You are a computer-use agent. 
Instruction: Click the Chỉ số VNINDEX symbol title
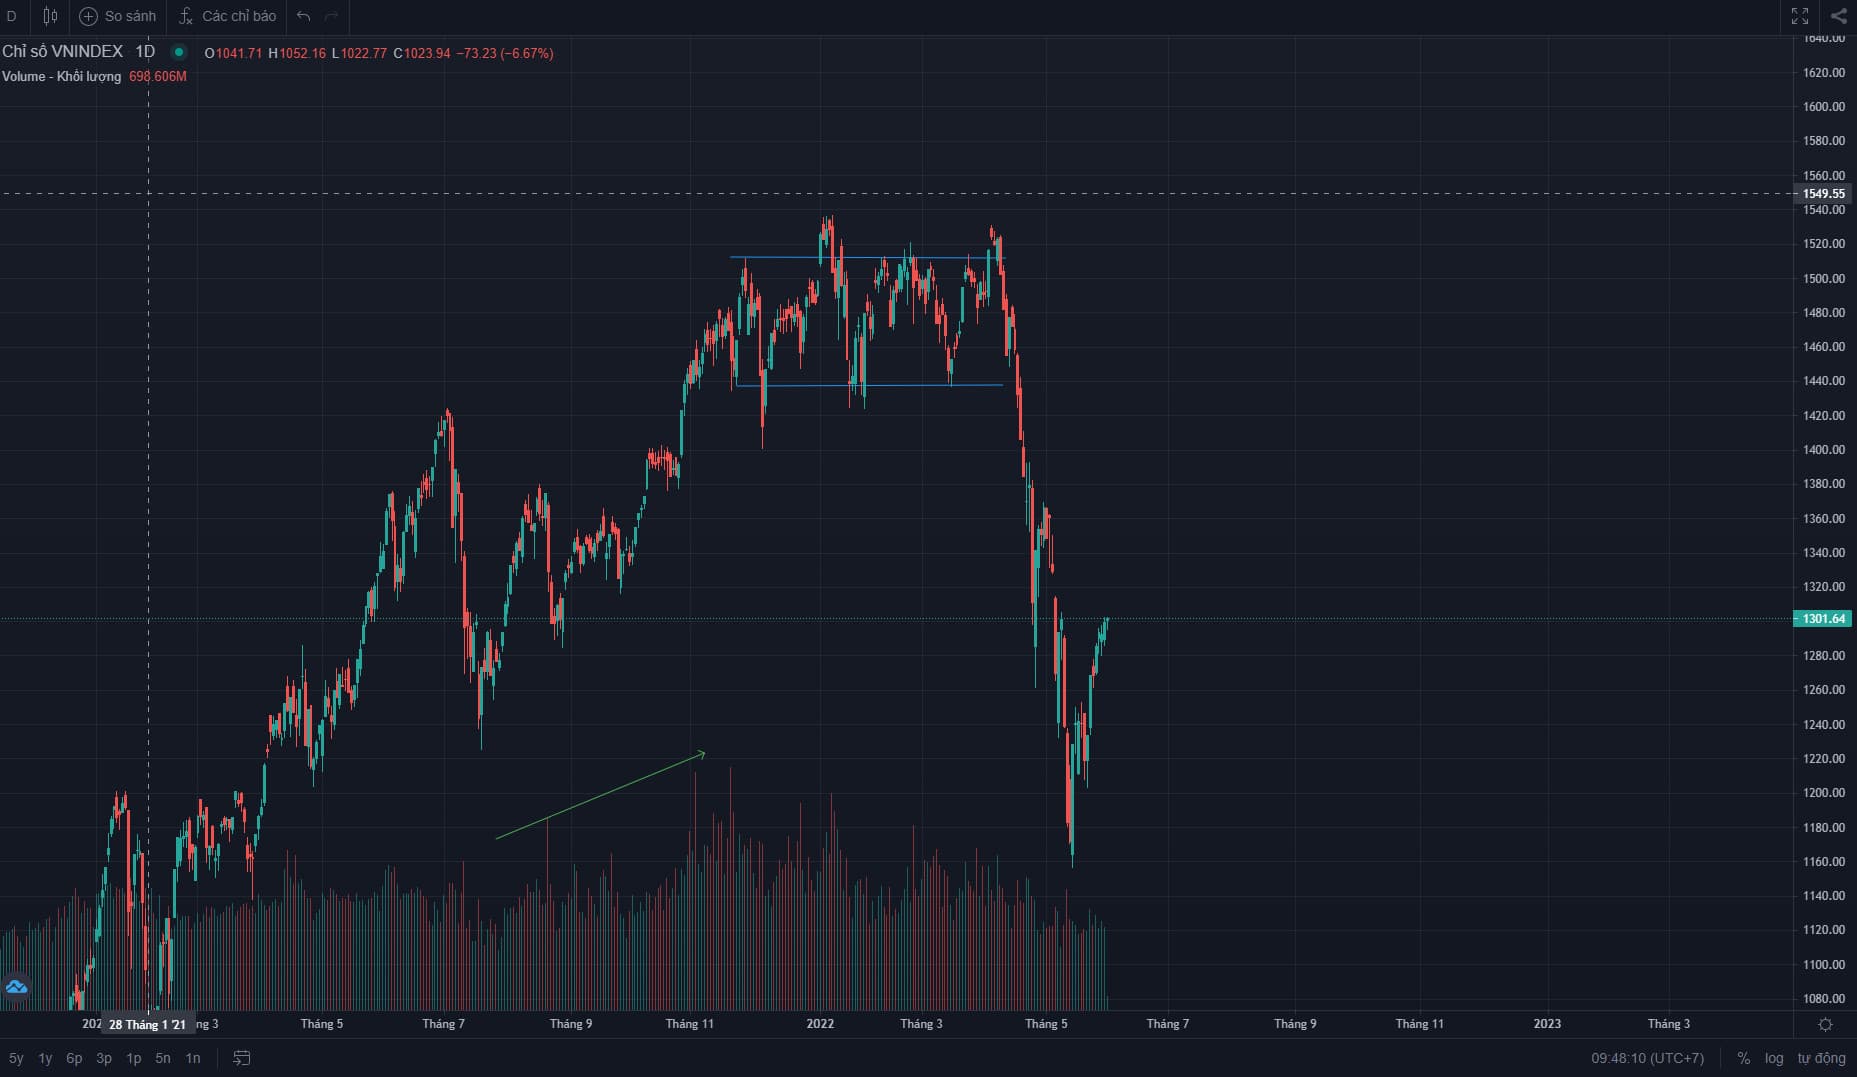point(62,52)
